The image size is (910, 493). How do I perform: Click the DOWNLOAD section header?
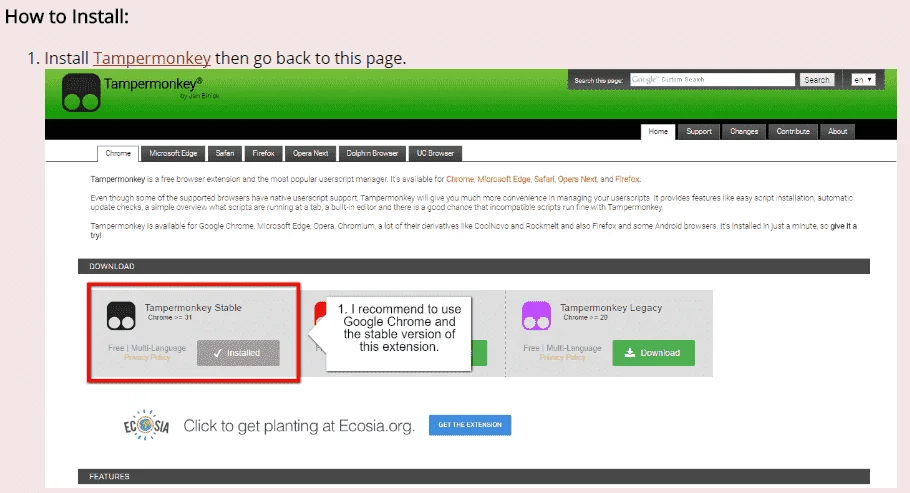click(474, 266)
